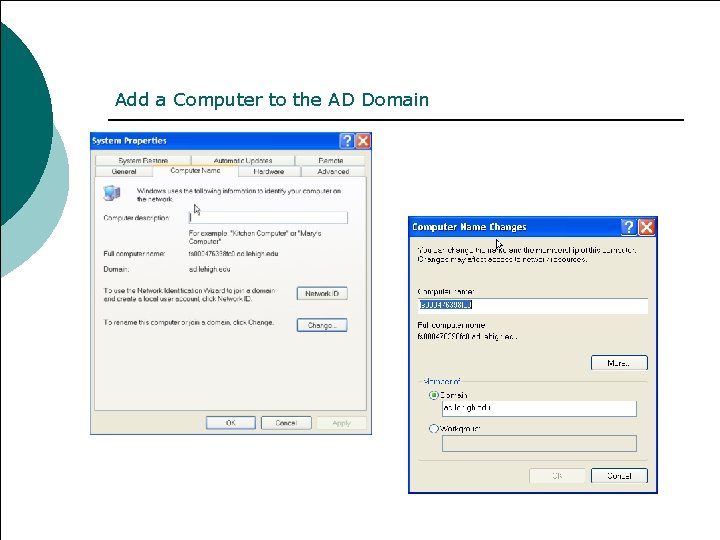Switch to the Remote tab

click(331, 160)
